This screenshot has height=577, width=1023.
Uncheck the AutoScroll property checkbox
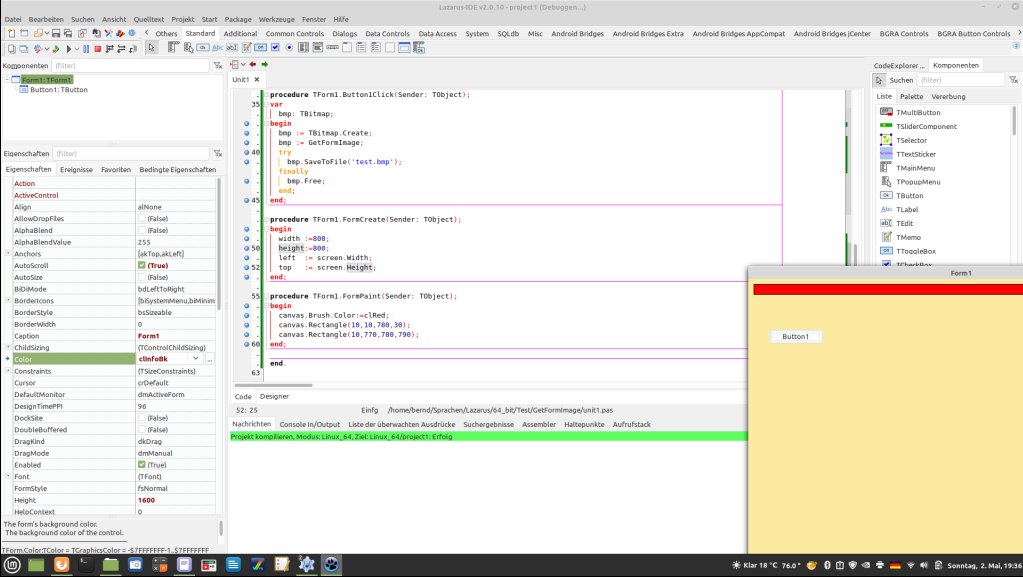[x=142, y=266]
